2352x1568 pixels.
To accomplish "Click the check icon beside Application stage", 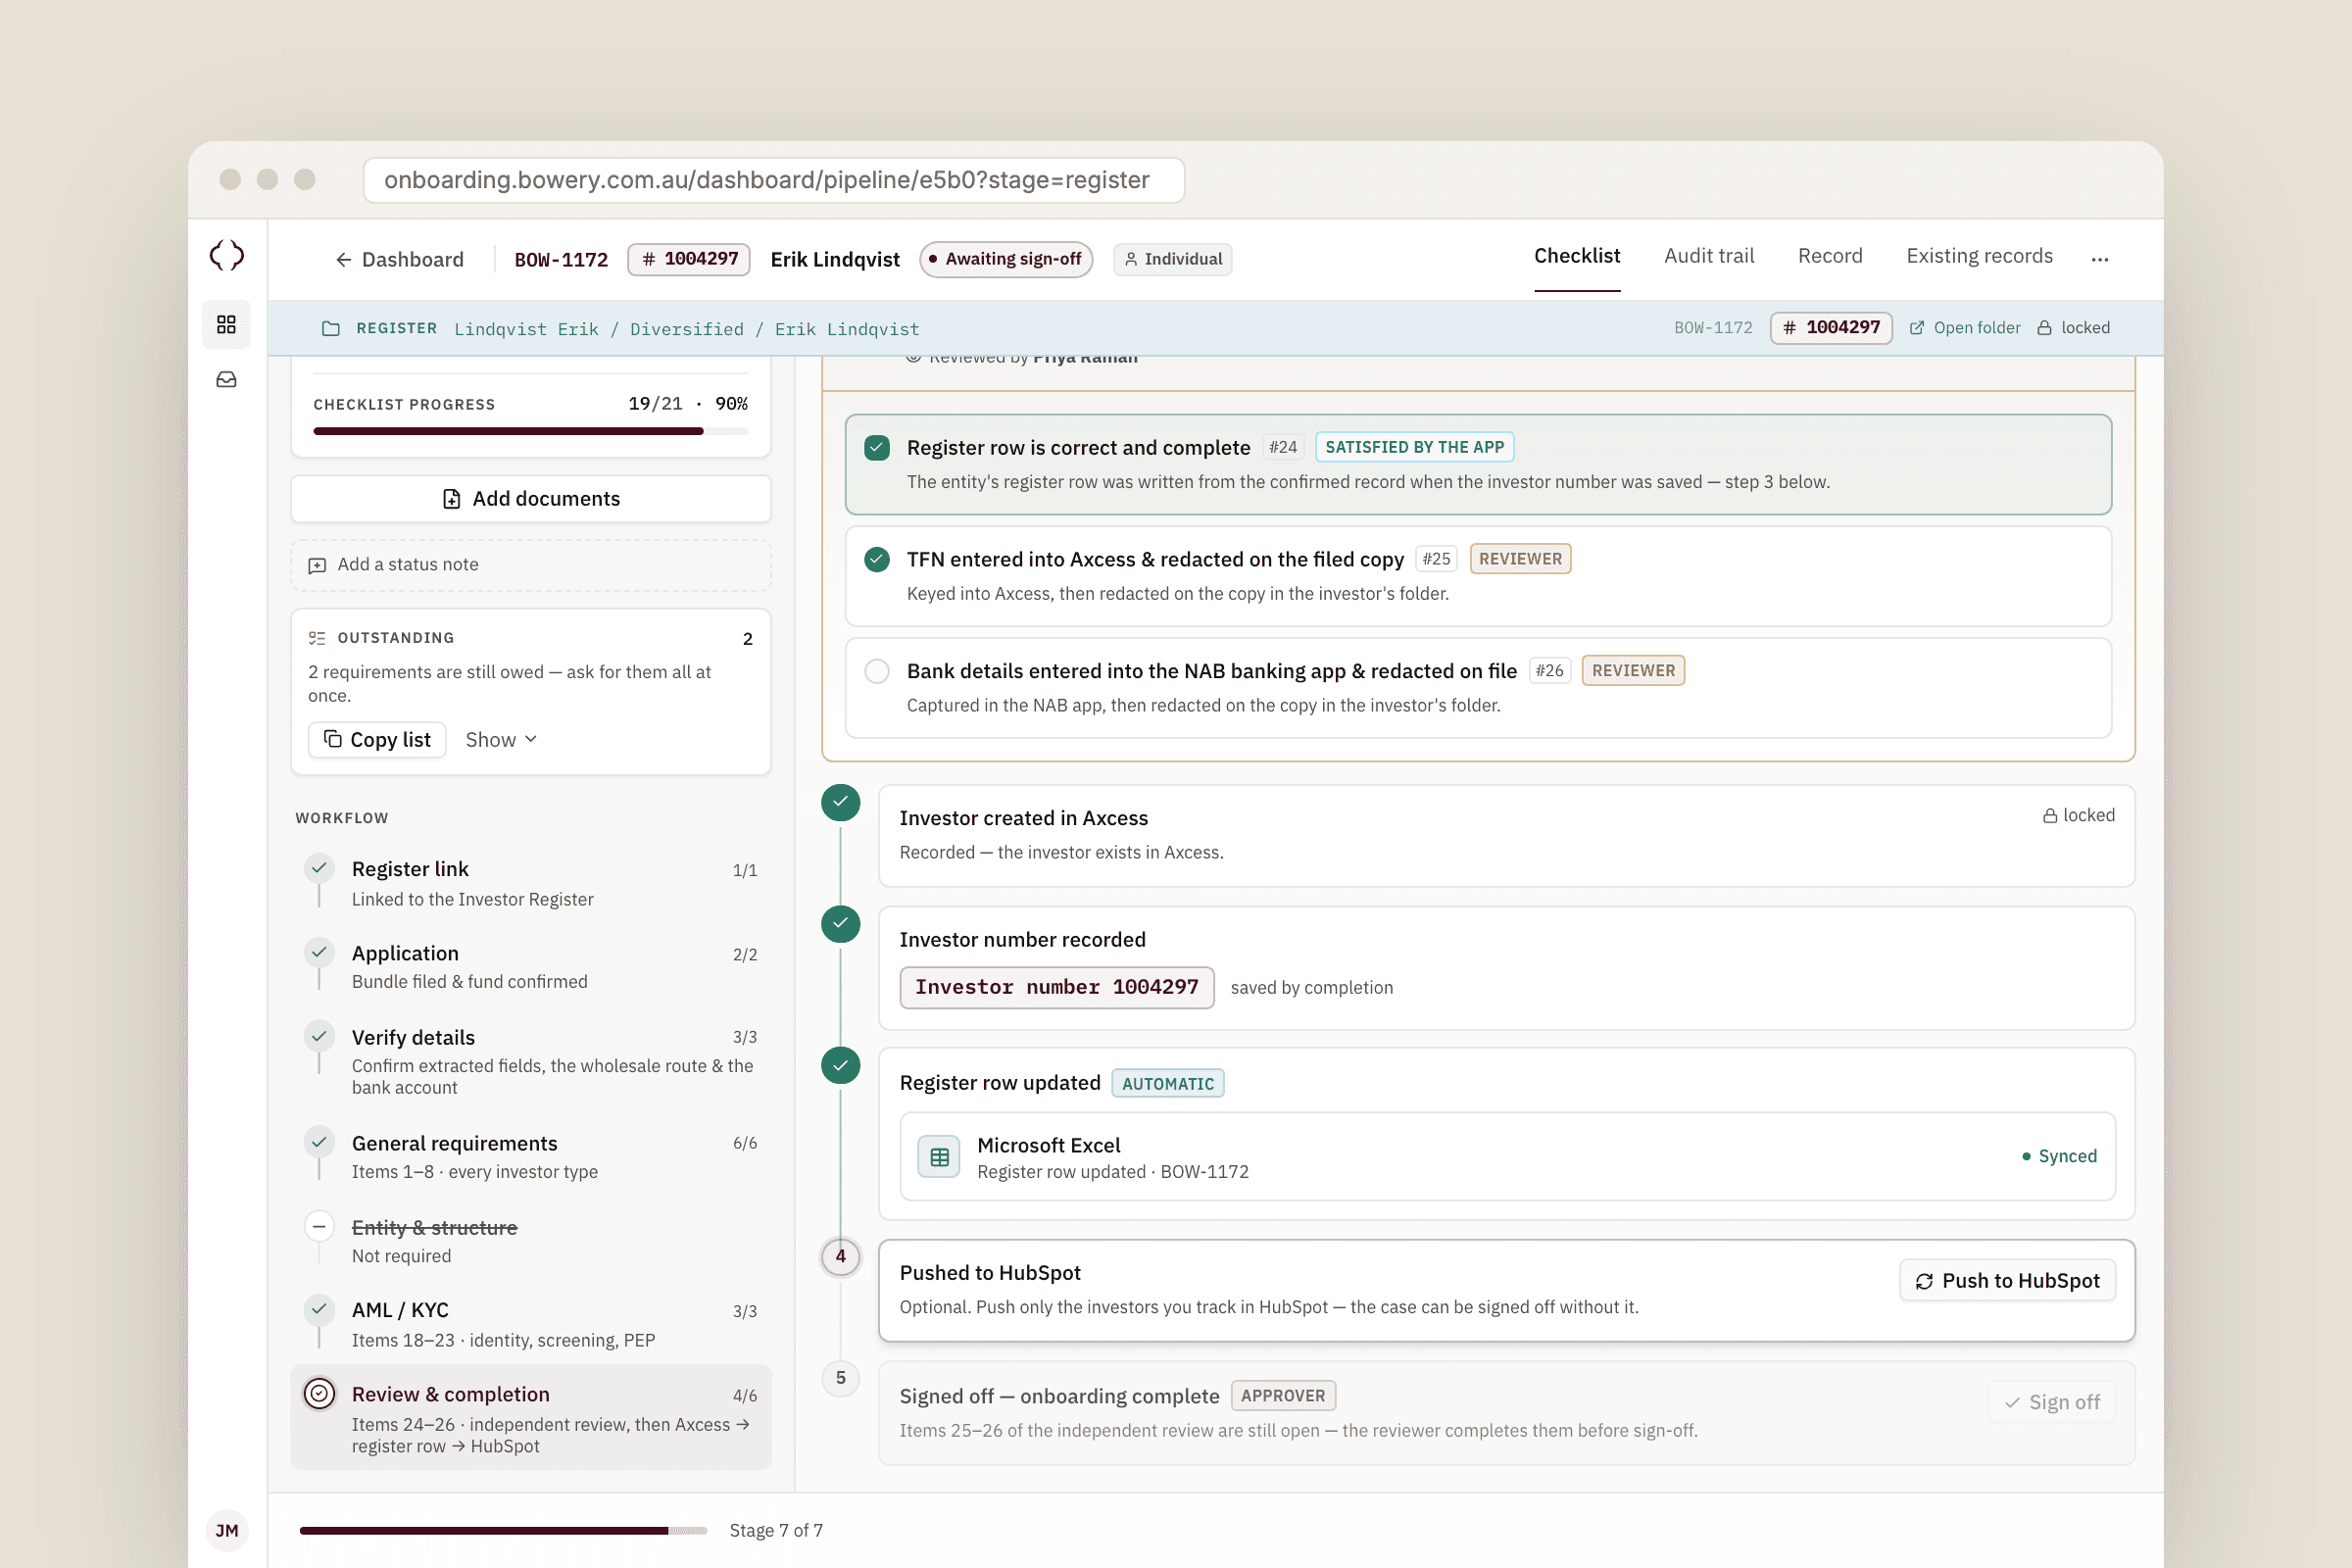I will [x=319, y=952].
